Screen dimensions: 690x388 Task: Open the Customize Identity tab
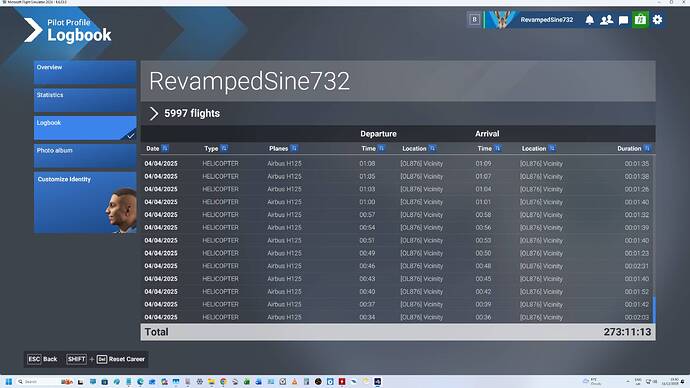pyautogui.click(x=85, y=202)
